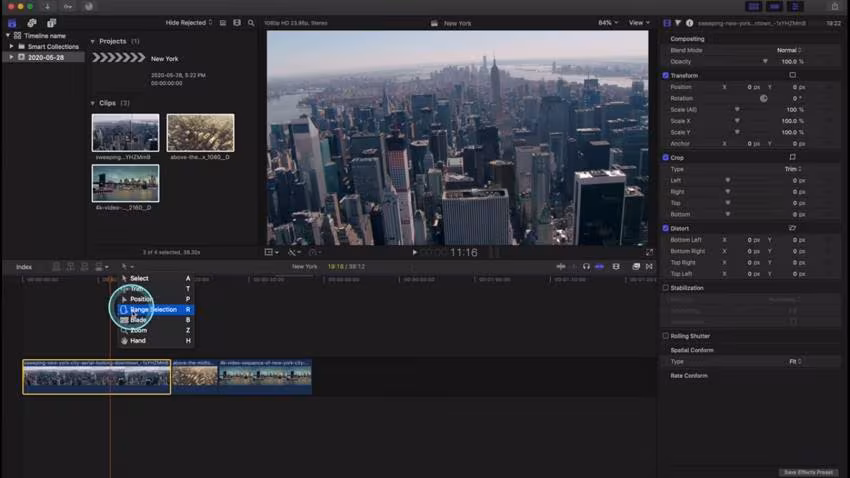Viewport: 850px width, 478px height.
Task: Open the Crop Type Trim dropdown
Action: coord(793,169)
